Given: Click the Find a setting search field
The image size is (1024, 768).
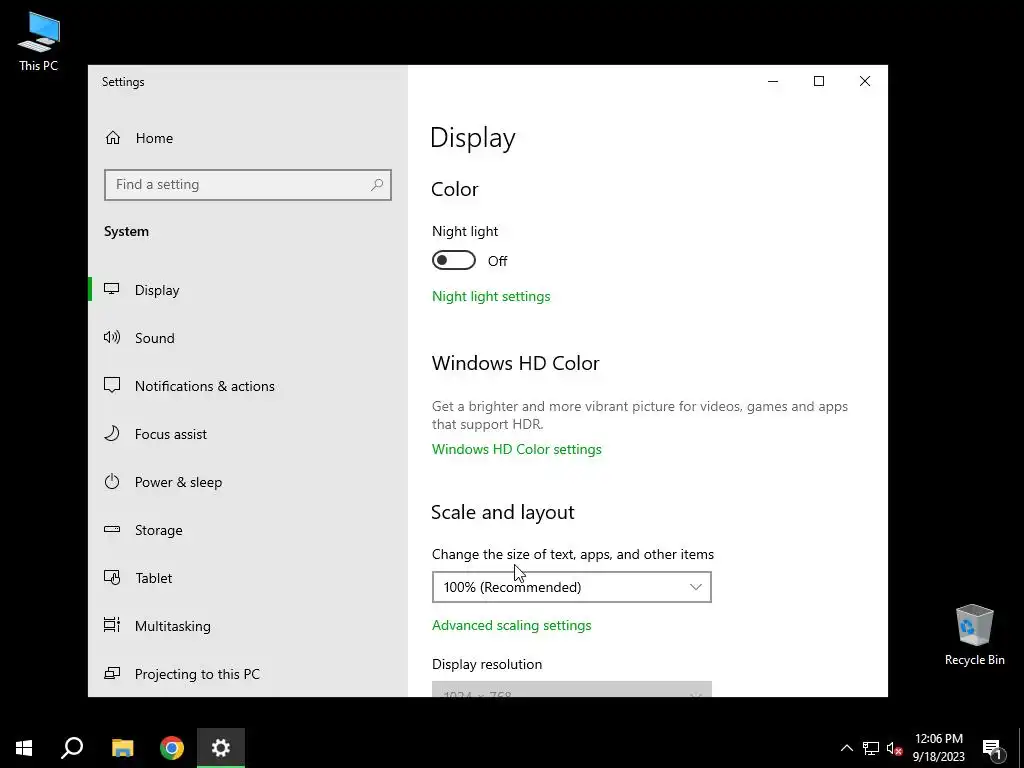Looking at the screenshot, I should coord(248,185).
